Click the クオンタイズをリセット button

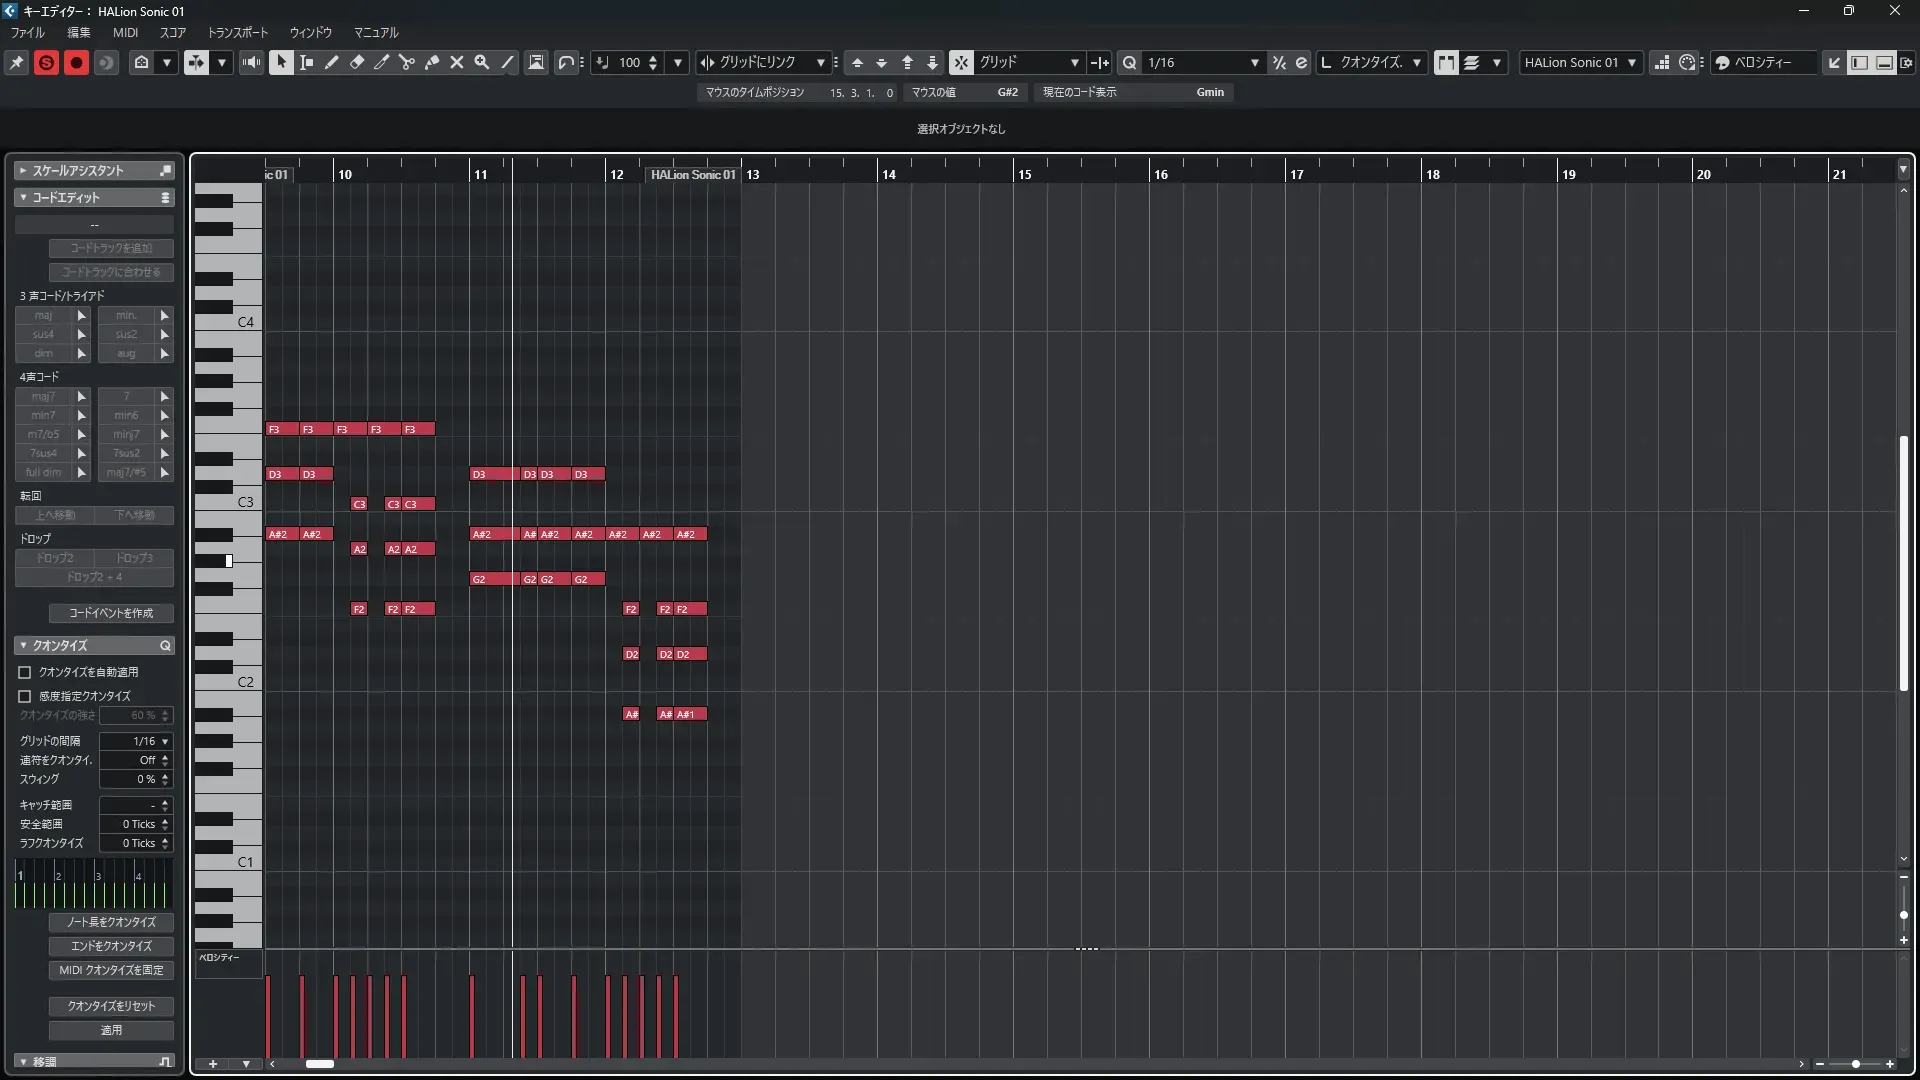tap(111, 1006)
